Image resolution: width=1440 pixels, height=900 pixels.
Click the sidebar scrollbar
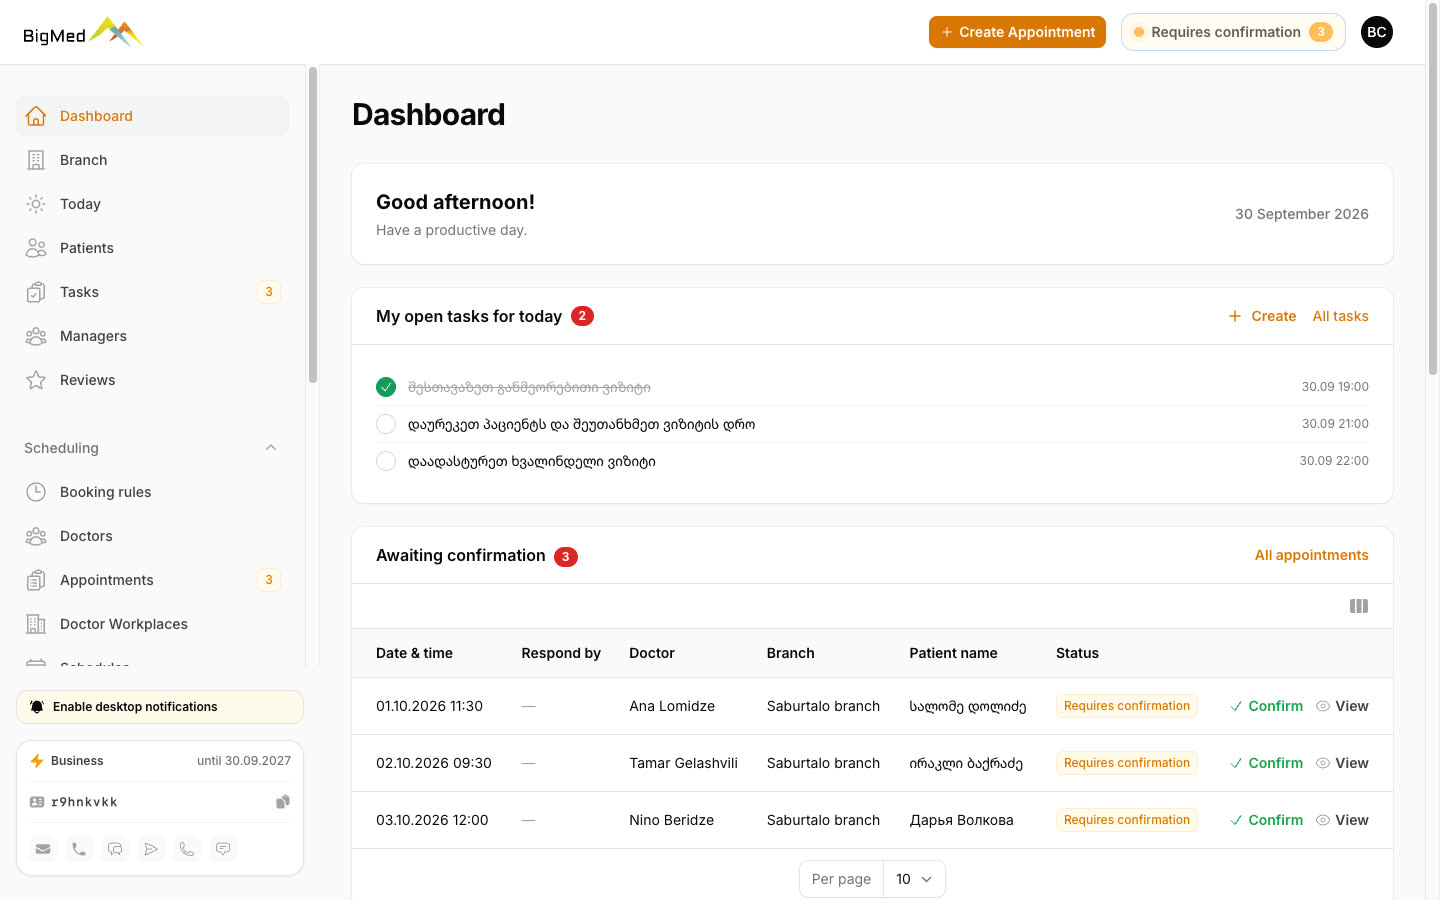click(313, 225)
